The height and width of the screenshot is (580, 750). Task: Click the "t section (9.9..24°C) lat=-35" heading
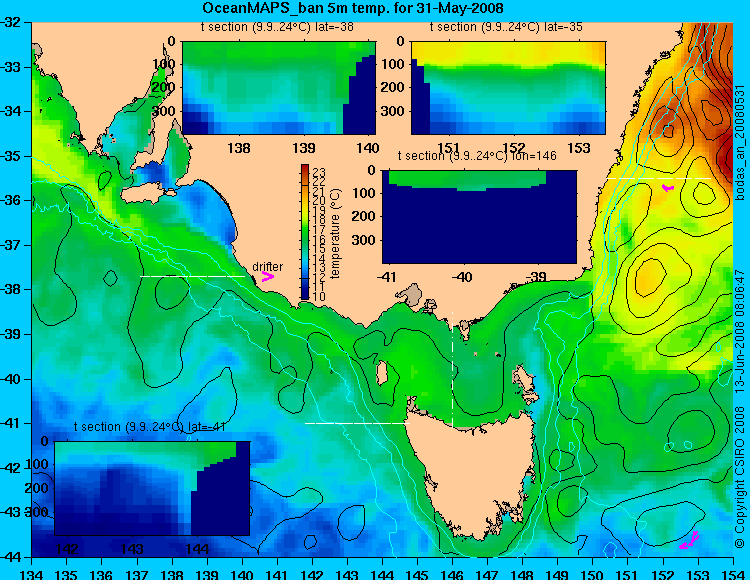click(506, 27)
